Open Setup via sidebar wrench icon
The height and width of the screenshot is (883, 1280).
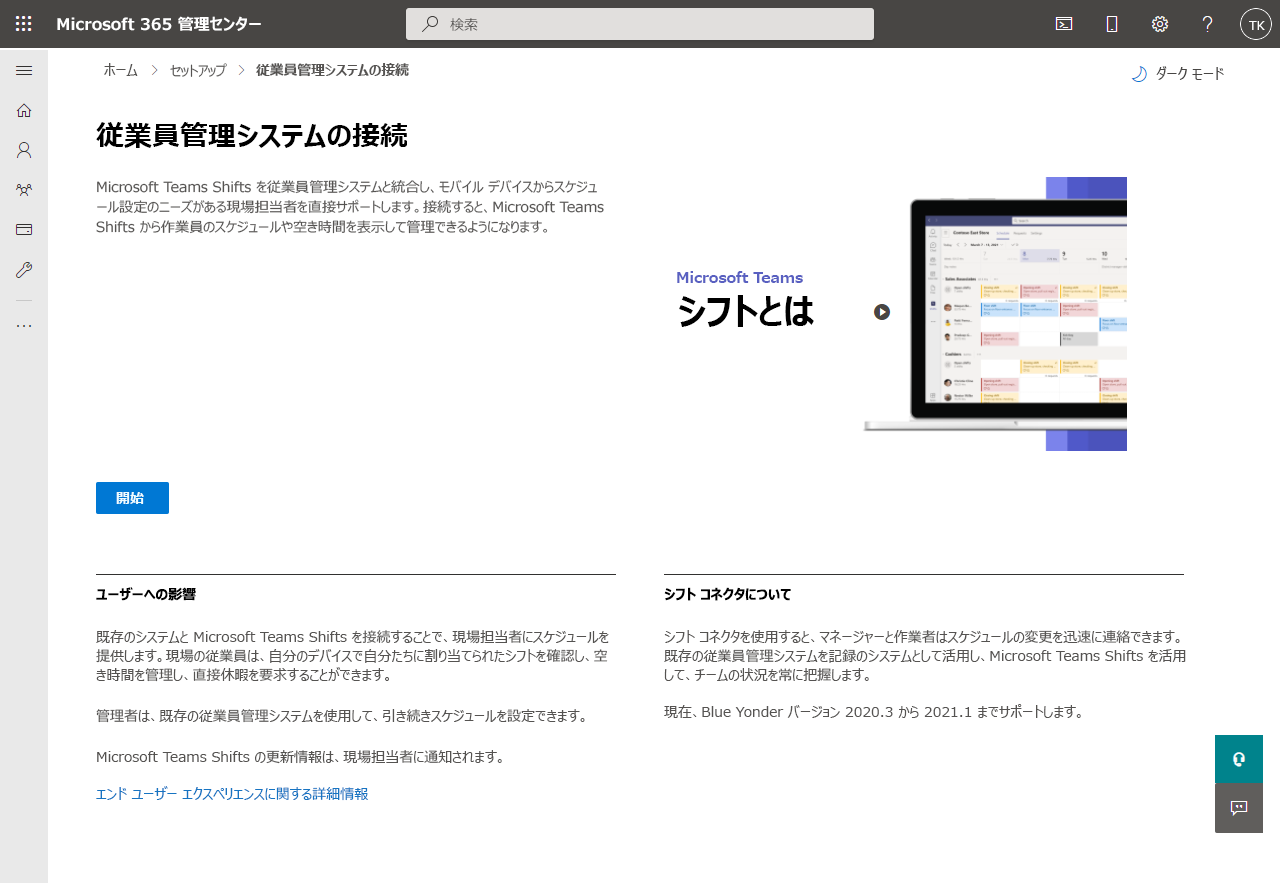(24, 269)
